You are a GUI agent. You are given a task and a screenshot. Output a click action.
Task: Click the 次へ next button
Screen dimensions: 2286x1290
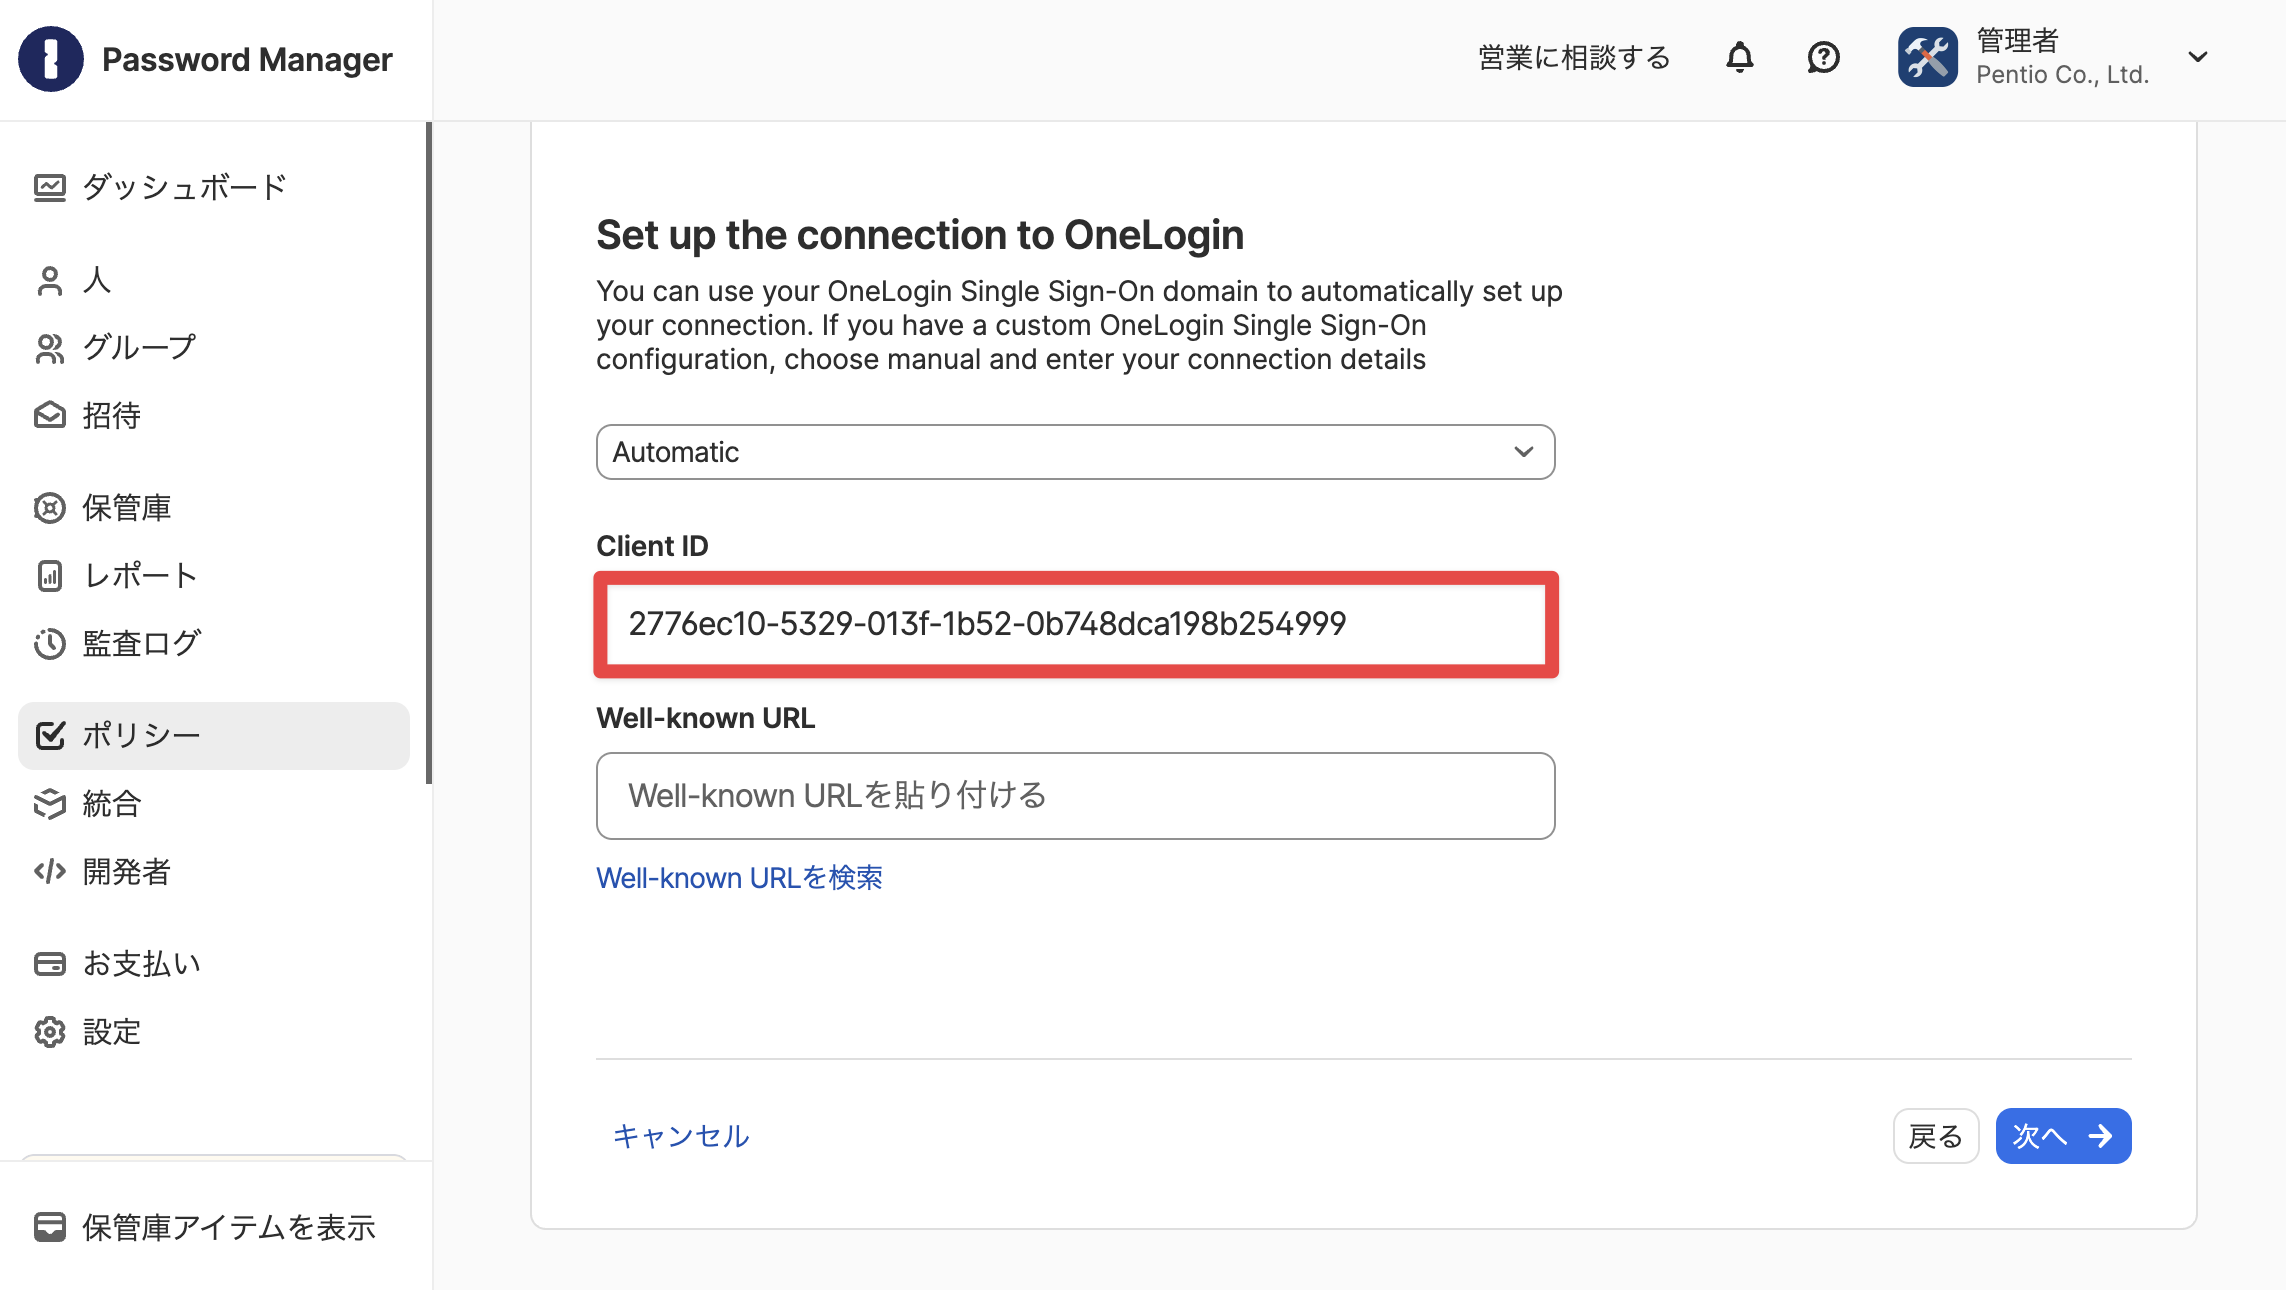[2063, 1136]
